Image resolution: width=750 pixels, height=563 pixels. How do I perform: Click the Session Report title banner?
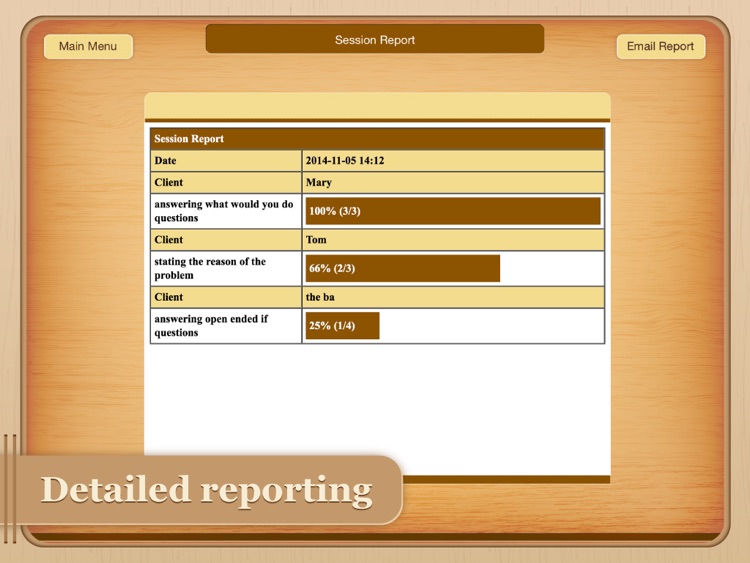[375, 39]
